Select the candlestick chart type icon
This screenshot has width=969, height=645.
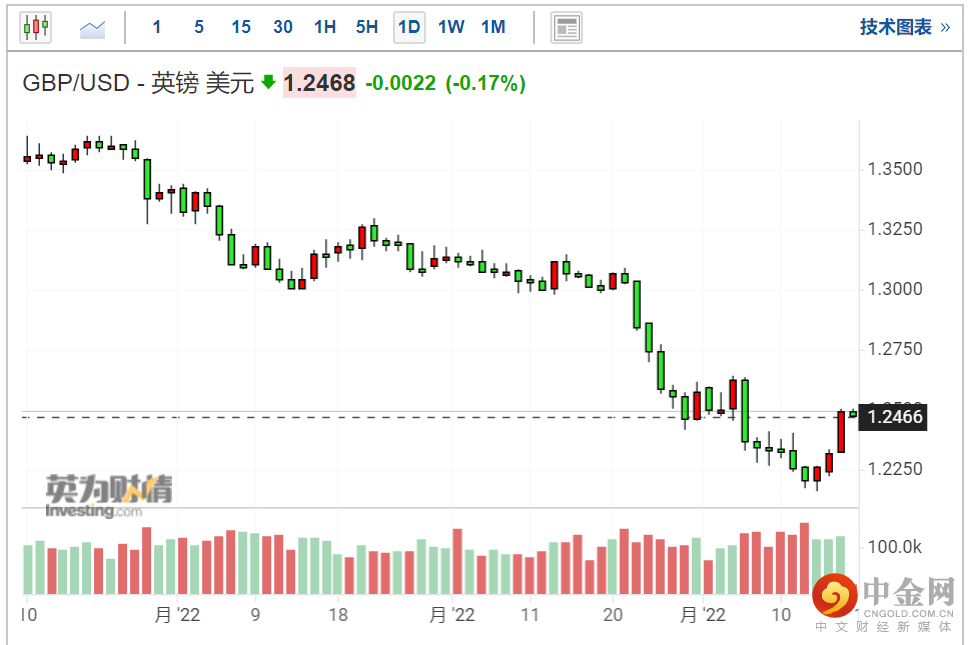click(35, 27)
